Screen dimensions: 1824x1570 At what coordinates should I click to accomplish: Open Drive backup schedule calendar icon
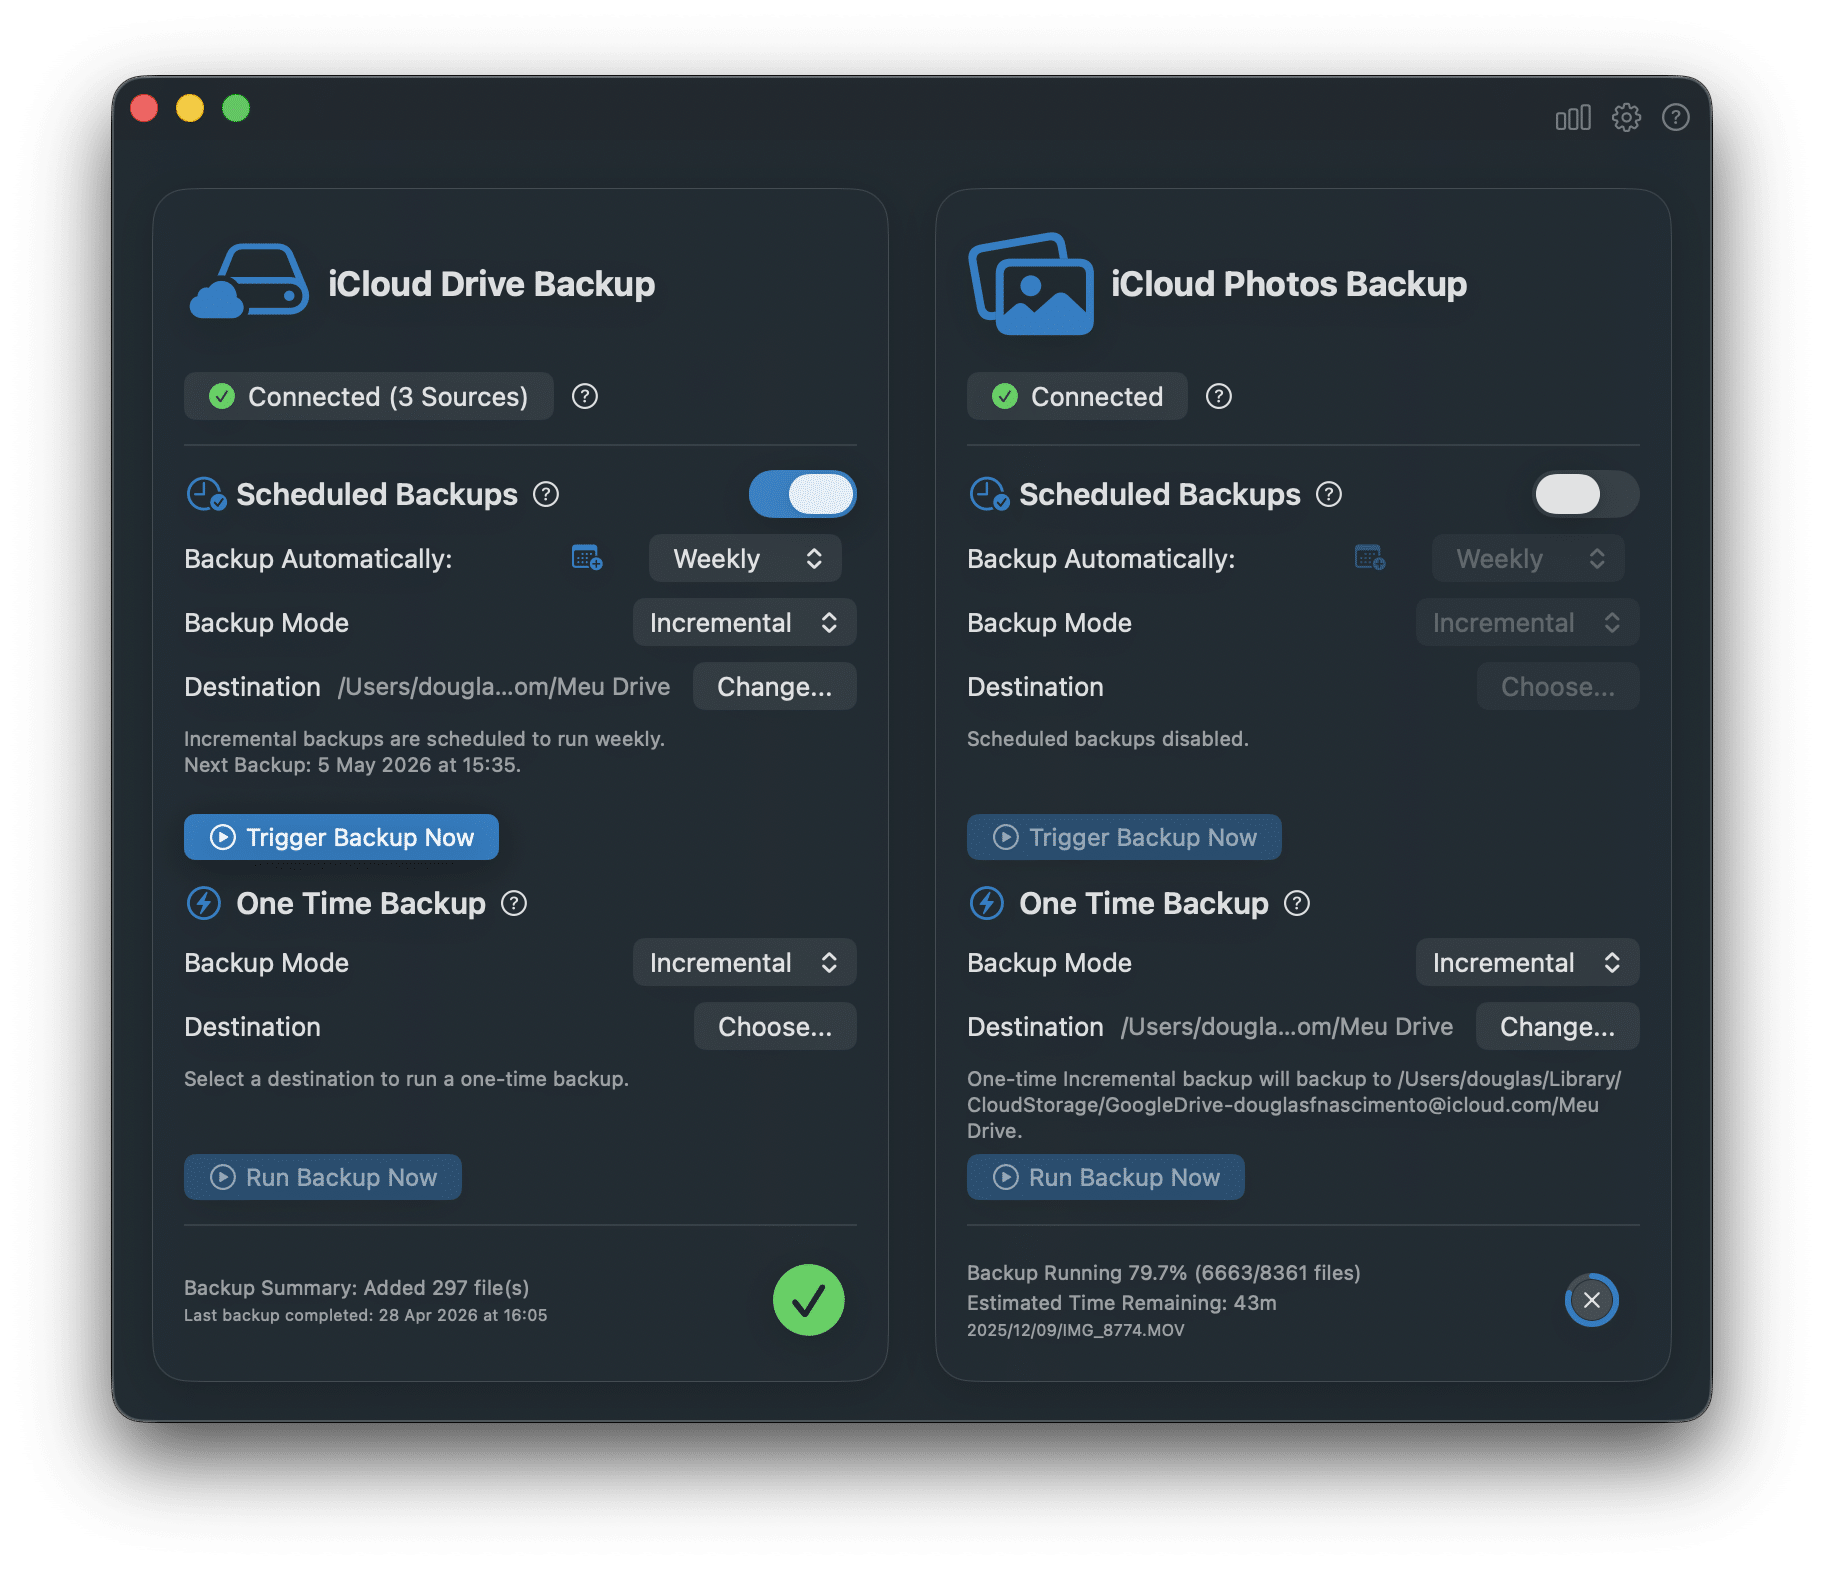(587, 558)
